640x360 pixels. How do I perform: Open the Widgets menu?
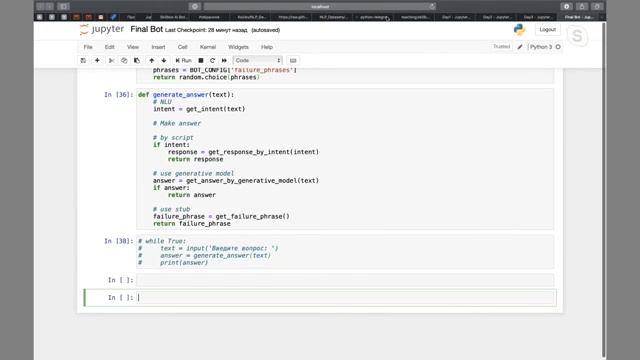pyautogui.click(x=238, y=47)
